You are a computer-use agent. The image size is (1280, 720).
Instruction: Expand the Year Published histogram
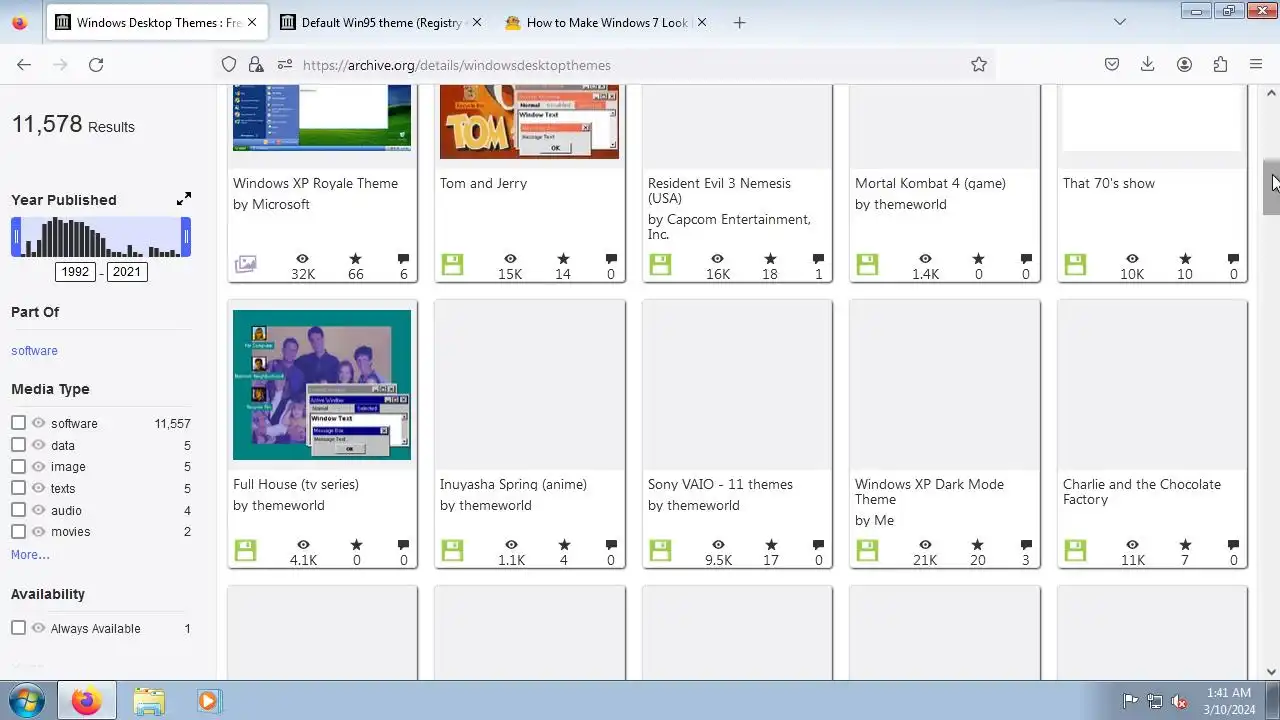(184, 199)
